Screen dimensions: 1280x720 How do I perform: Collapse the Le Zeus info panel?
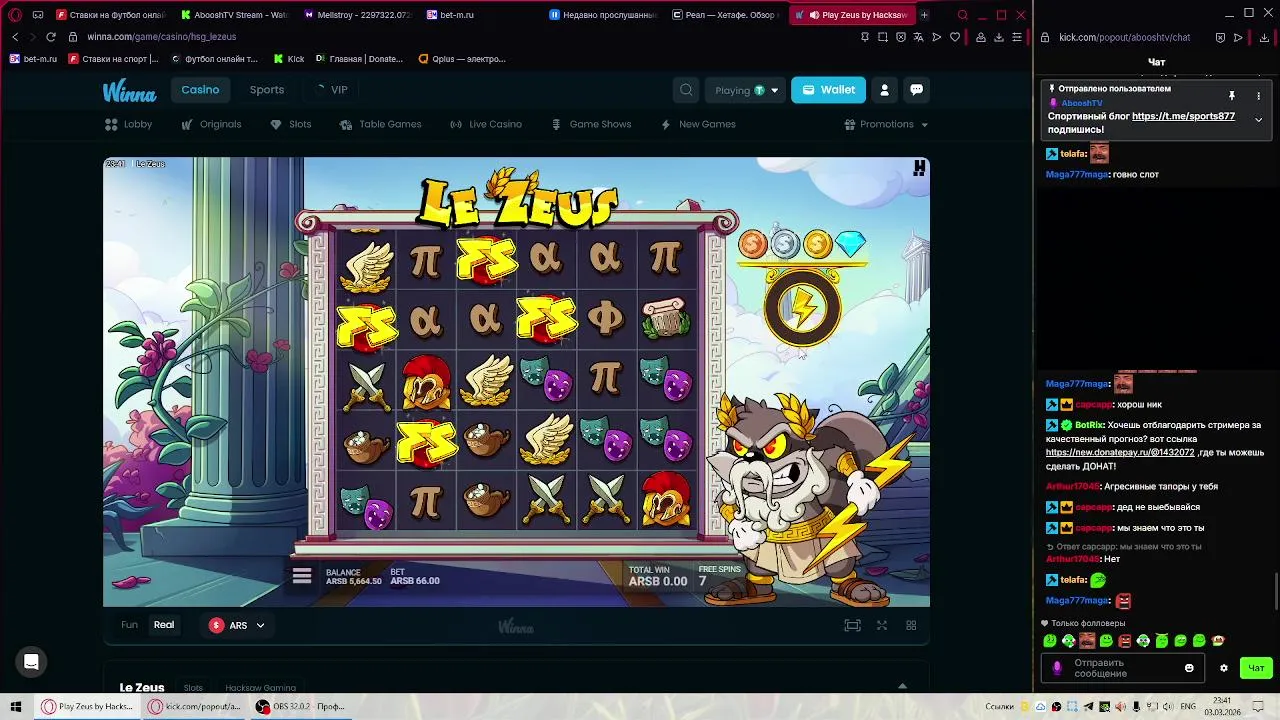pos(902,686)
